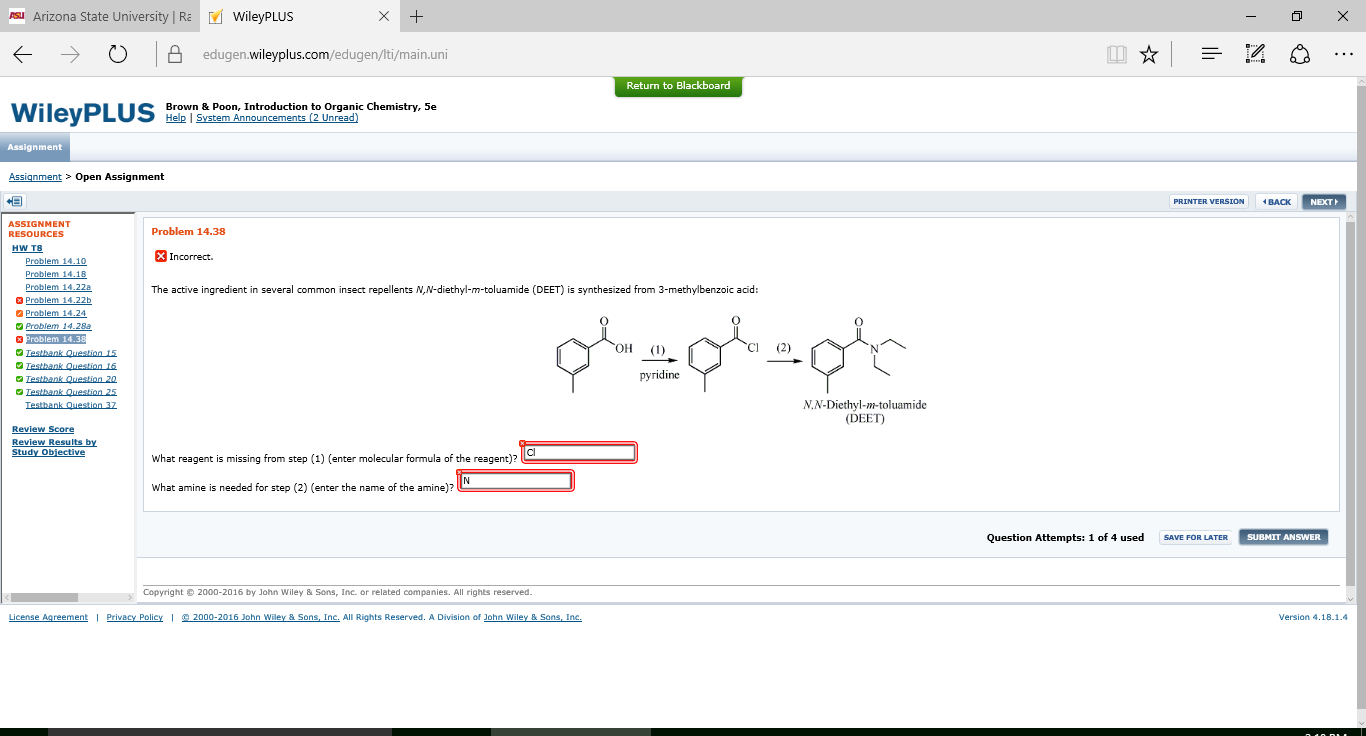Click Printer Version button
Screen dimensions: 1366x736
(1209, 201)
